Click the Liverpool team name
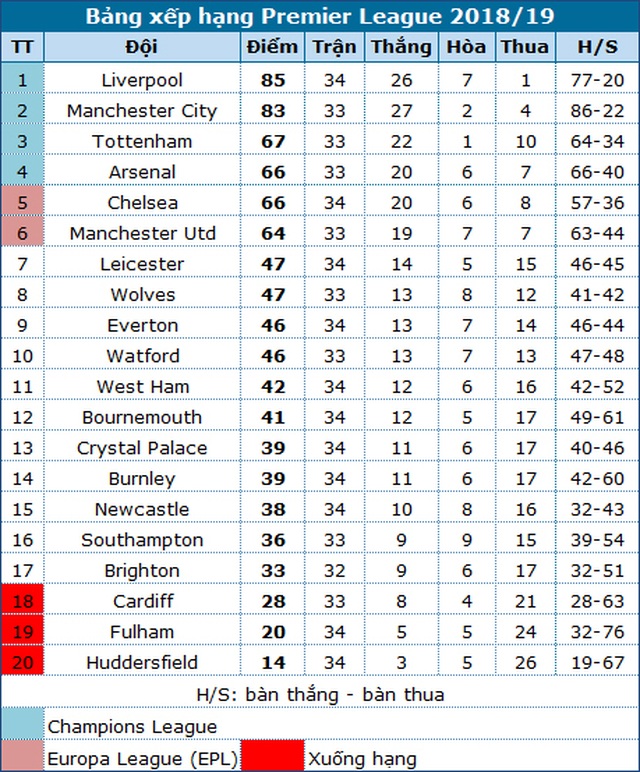Screen dimensions: 640x772 click(141, 79)
